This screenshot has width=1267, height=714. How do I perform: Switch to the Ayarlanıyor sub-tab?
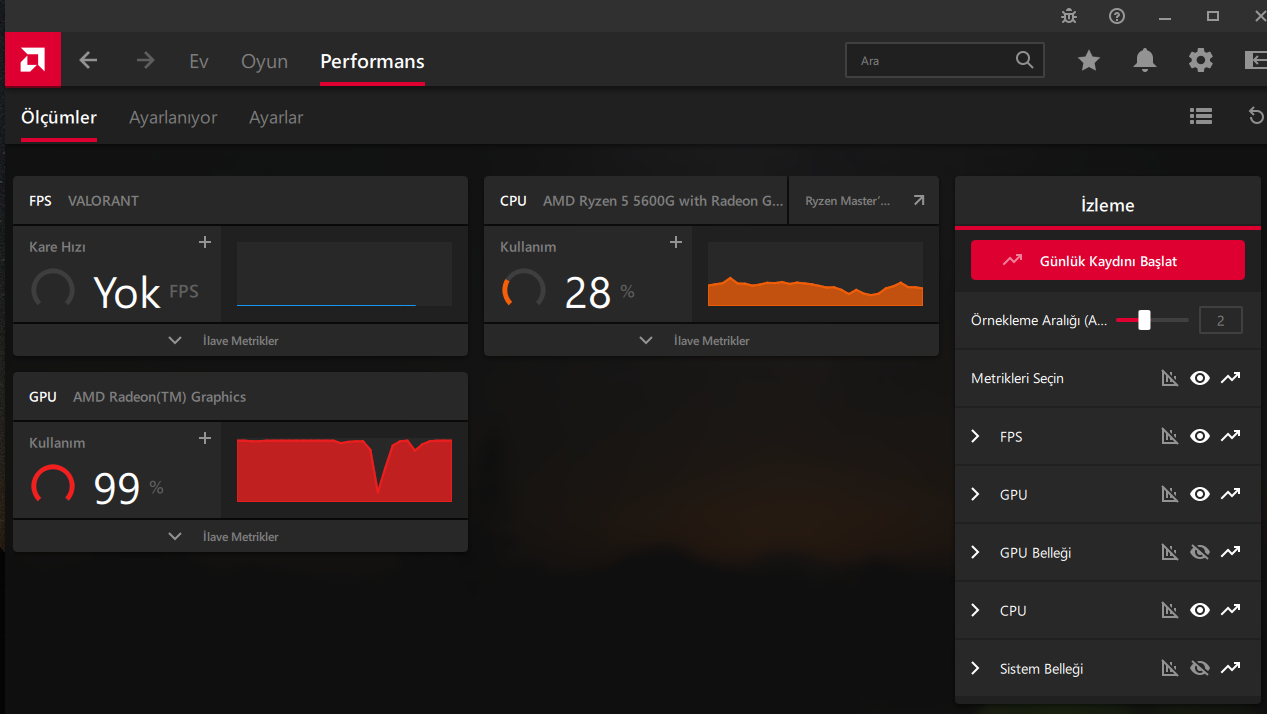[173, 117]
